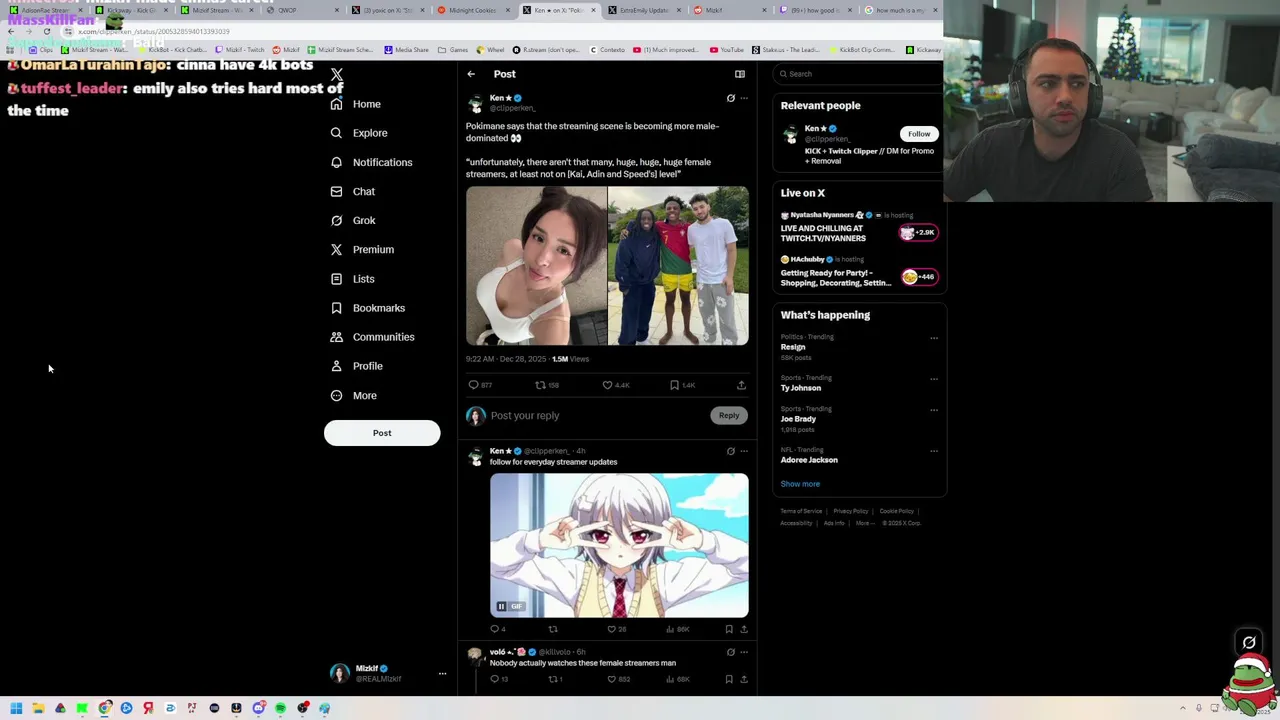1280x720 pixels.
Task: Open Spotify from the taskbar
Action: (281, 708)
